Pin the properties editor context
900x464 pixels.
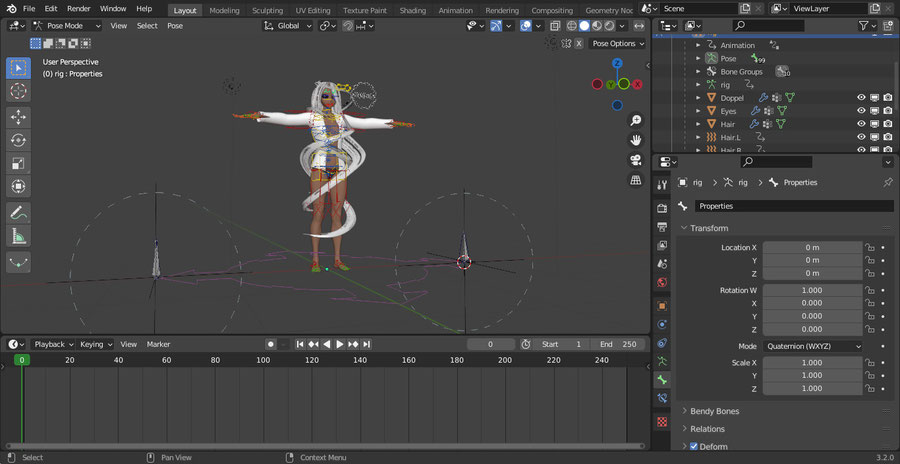(887, 183)
